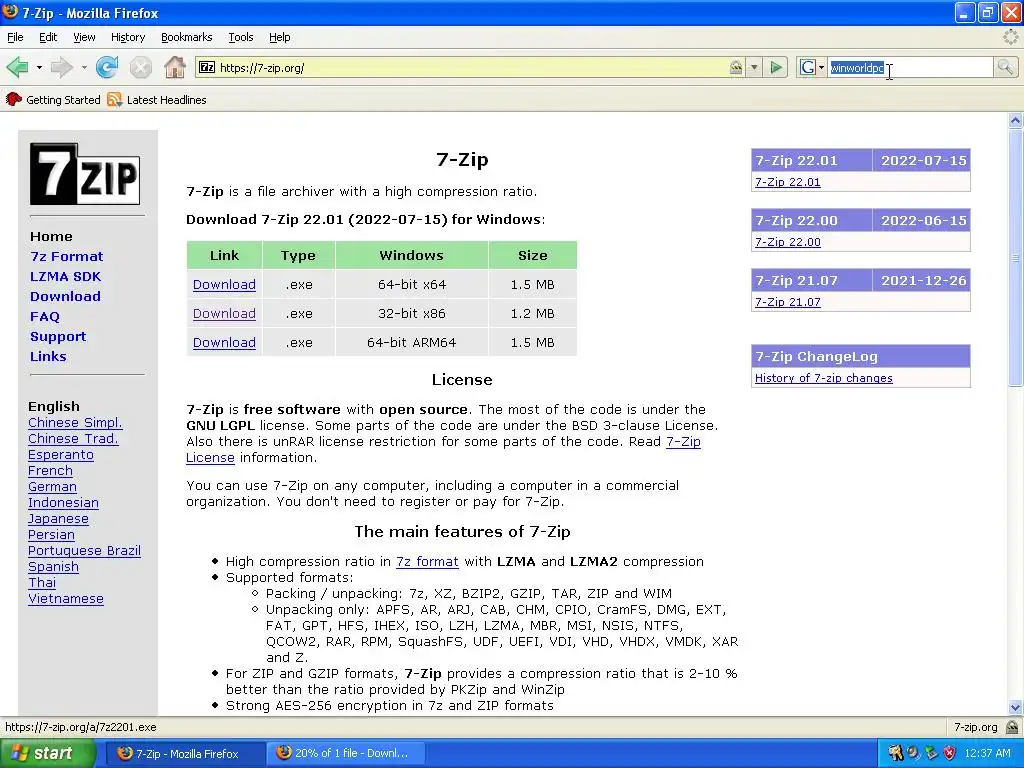Click the 7-zip.org status bar label
The image size is (1024, 768).
(x=975, y=727)
